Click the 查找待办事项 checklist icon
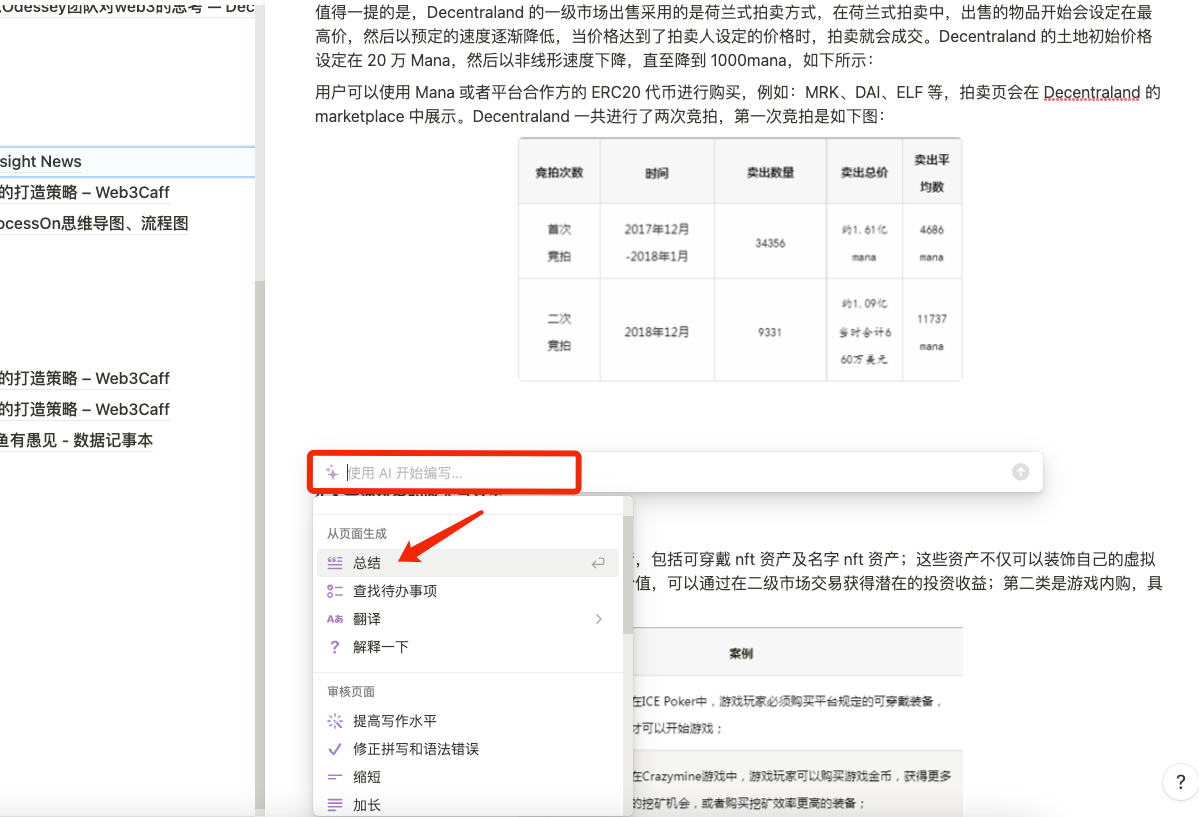1199x817 pixels. point(335,591)
